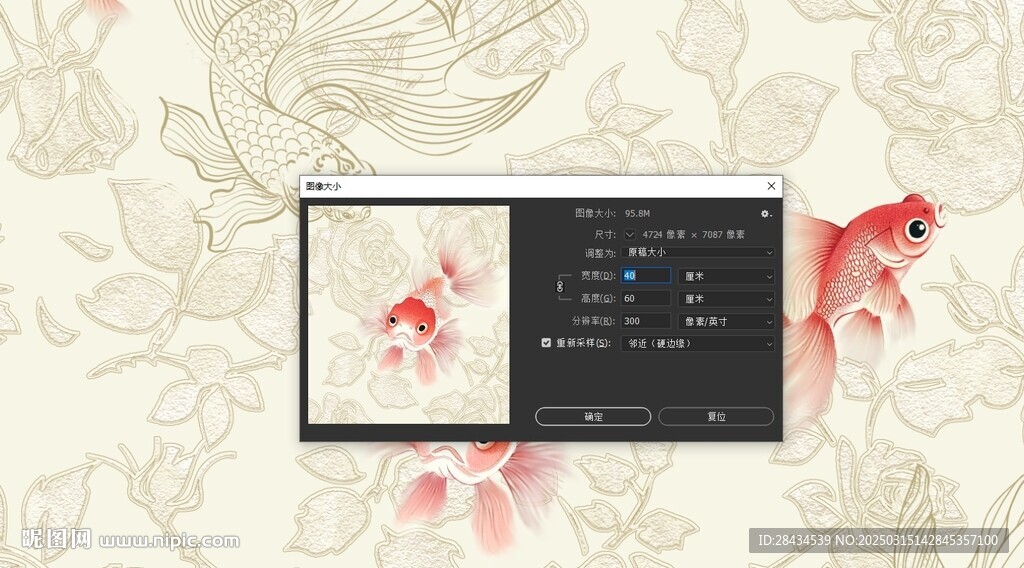This screenshot has width=1024, height=568.
Task: Click the goldfish preview thumbnail in dialog
Action: tap(409, 315)
